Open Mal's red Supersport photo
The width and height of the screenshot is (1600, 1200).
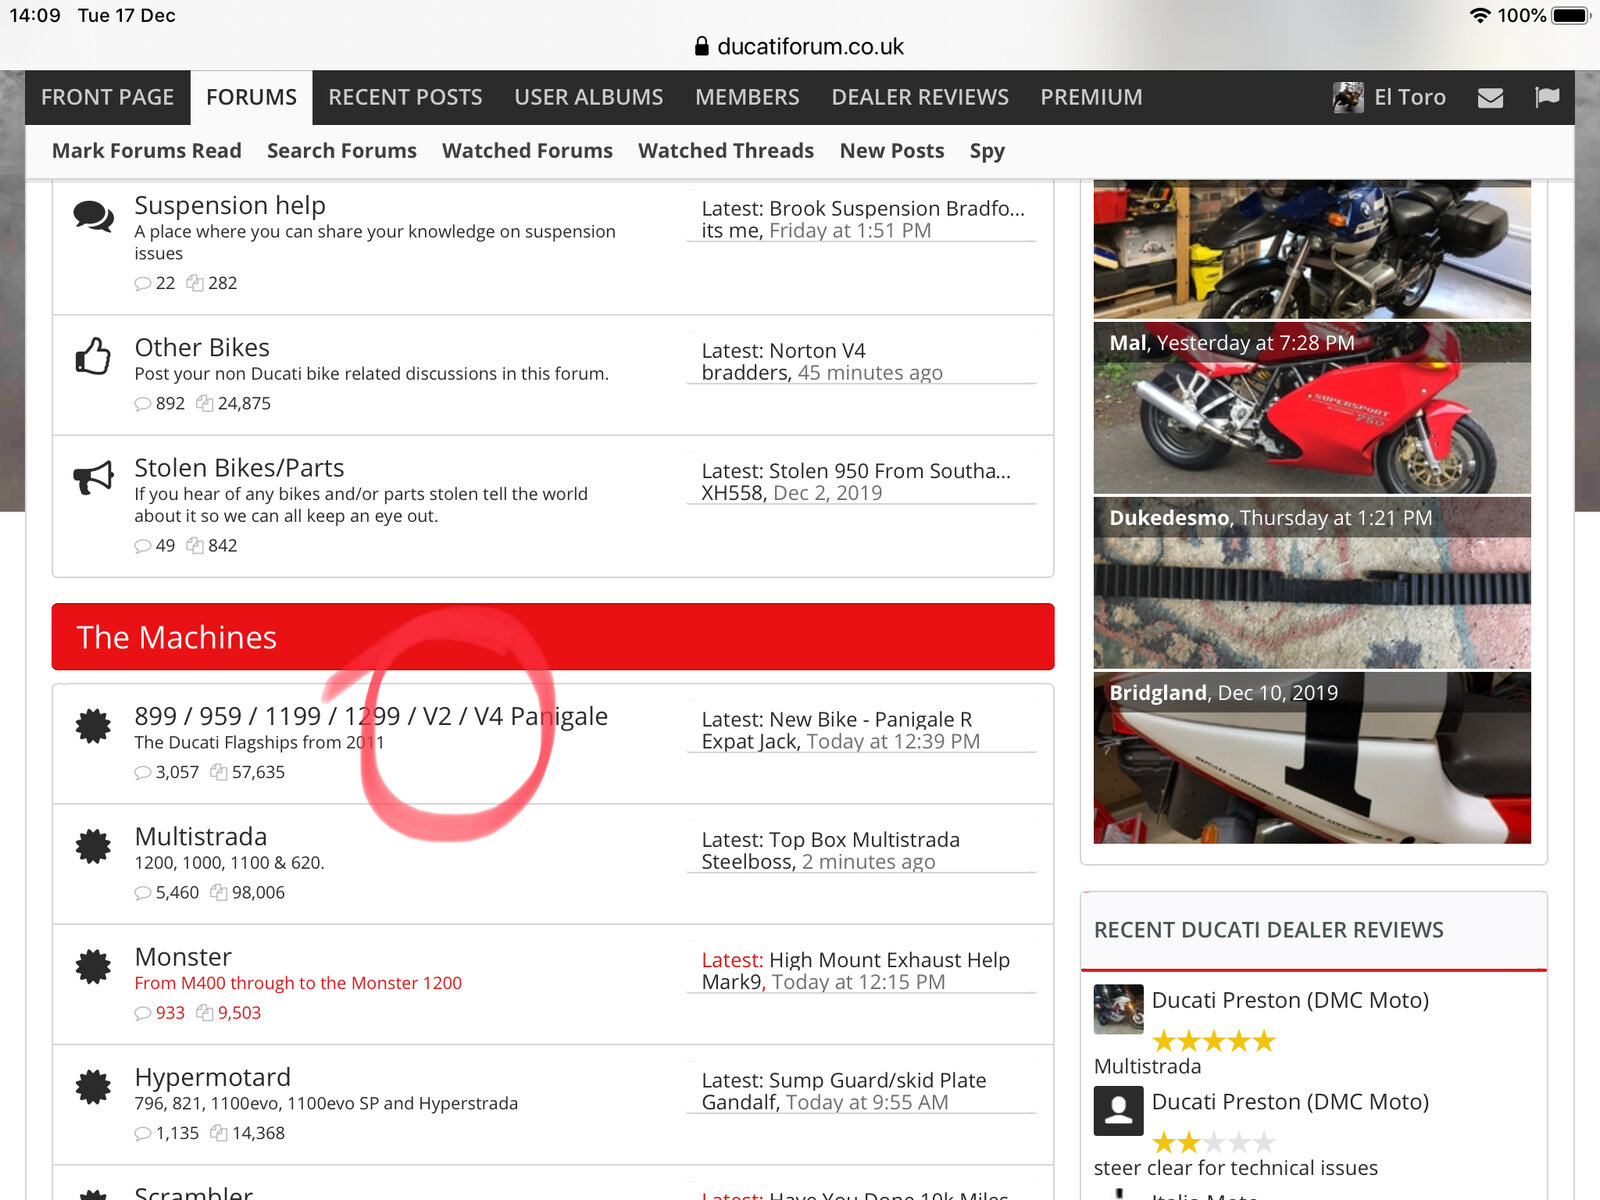(1312, 408)
